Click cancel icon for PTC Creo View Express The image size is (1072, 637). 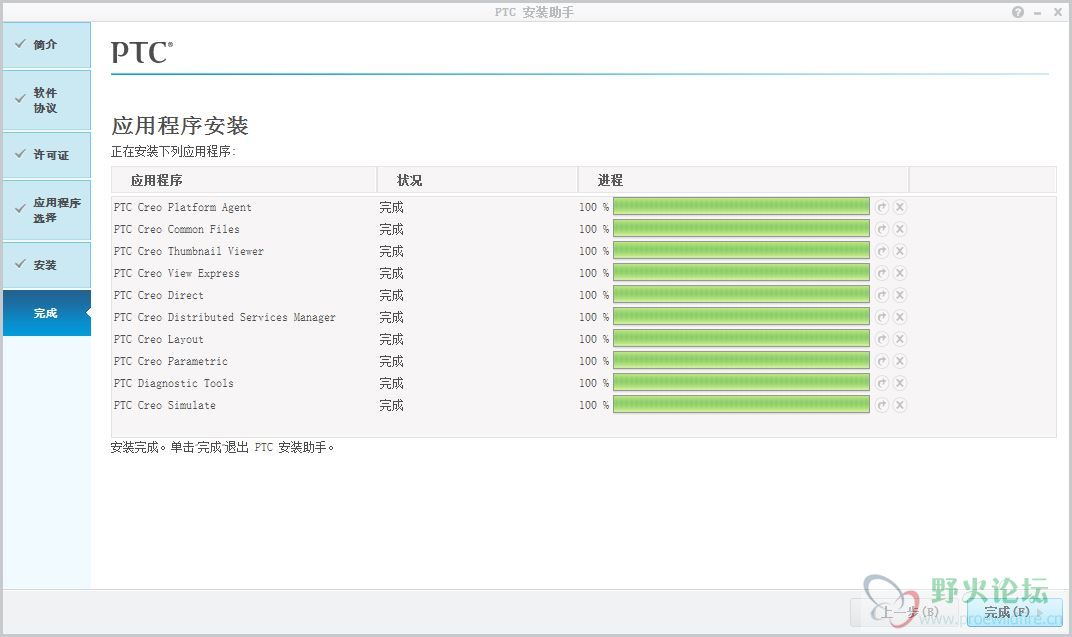(x=900, y=273)
